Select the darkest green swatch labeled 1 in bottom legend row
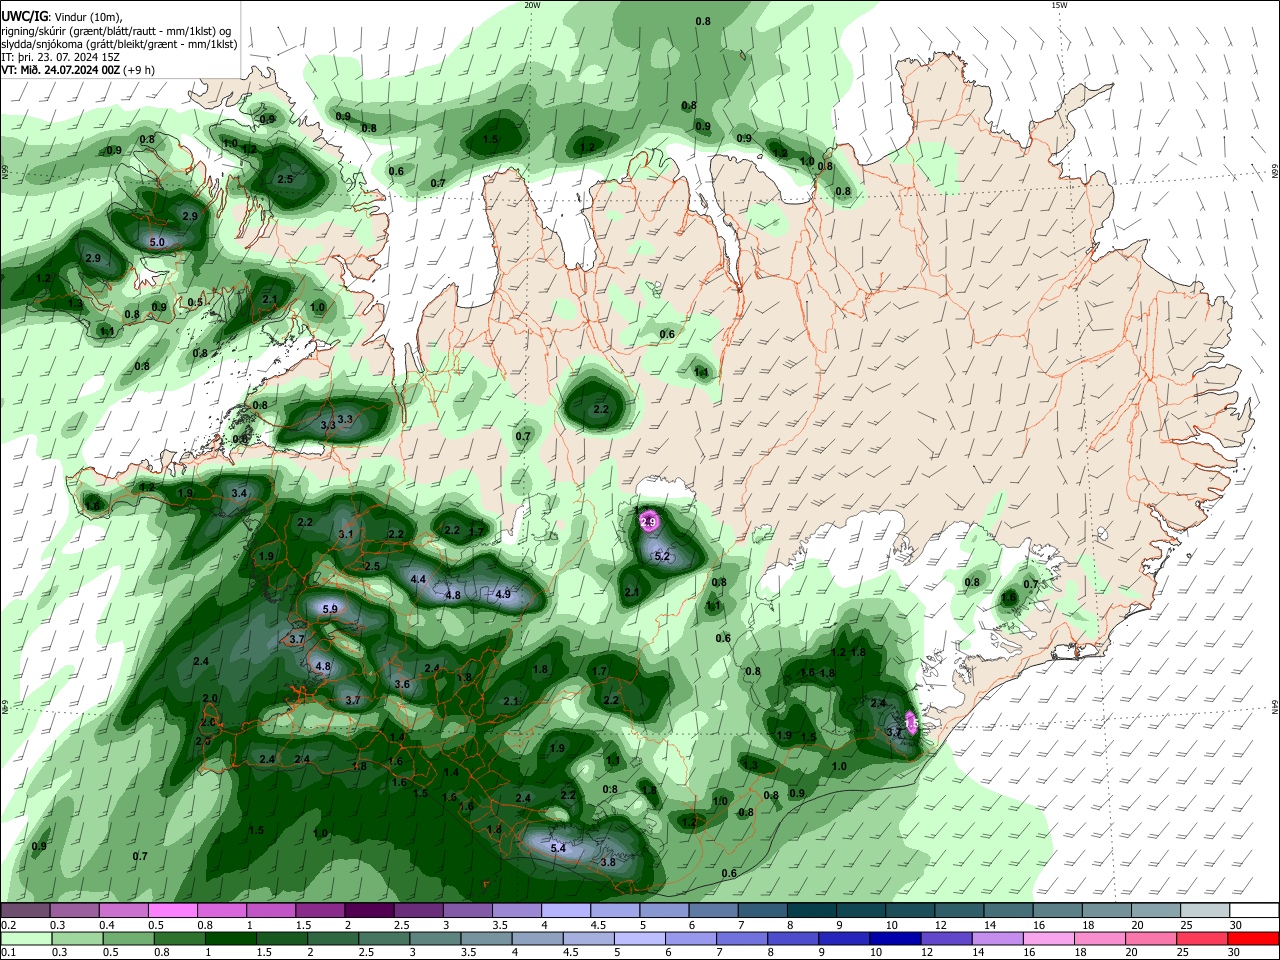Viewport: 1280px width, 960px height. pyautogui.click(x=230, y=938)
